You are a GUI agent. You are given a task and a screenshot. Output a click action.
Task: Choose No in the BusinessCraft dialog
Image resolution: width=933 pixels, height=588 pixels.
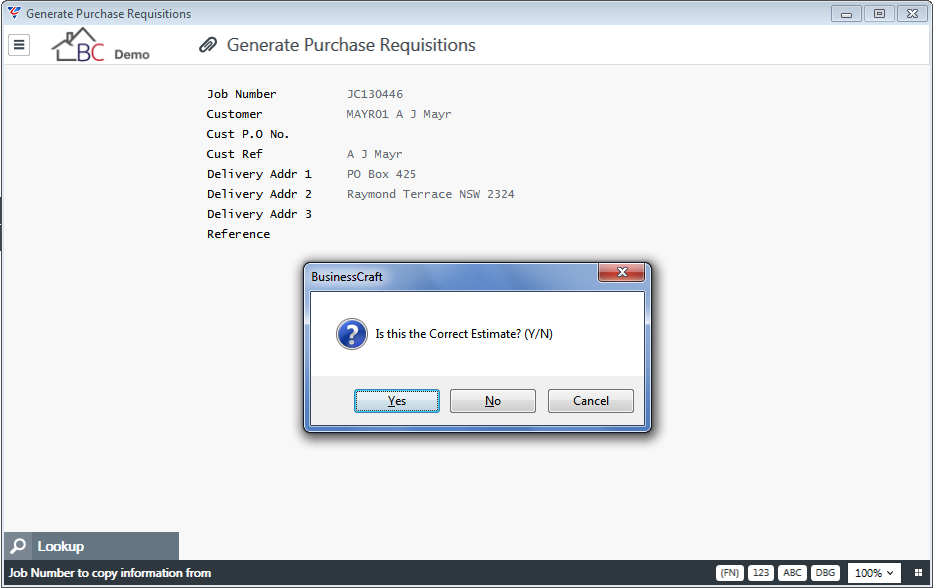(x=493, y=401)
